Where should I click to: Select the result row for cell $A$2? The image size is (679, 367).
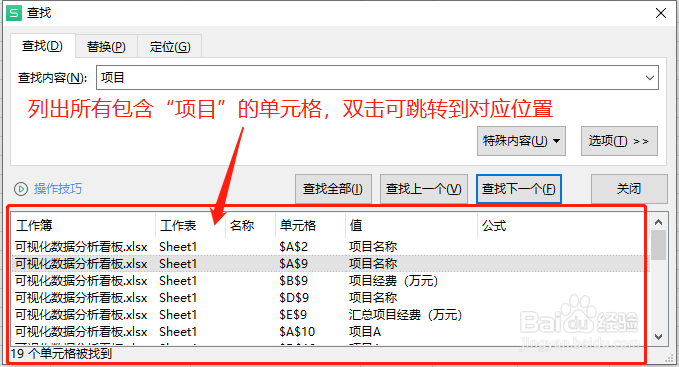[x=330, y=247]
